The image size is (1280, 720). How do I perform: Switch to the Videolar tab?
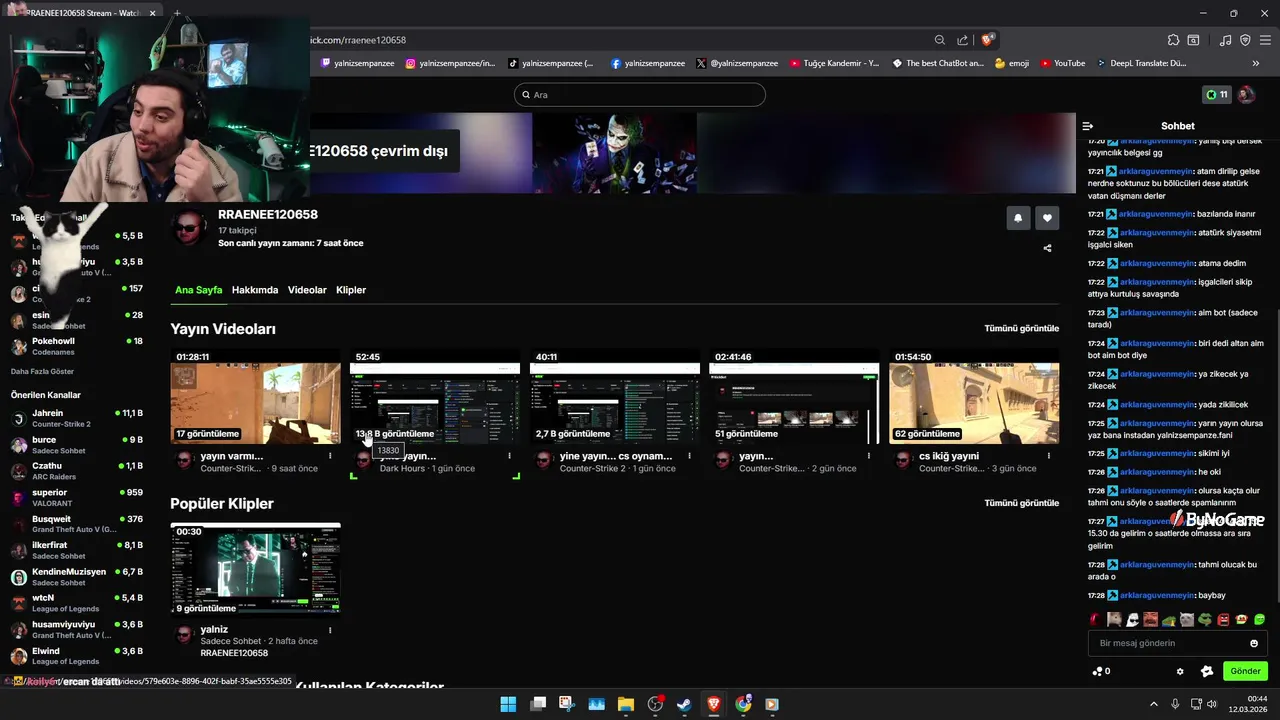point(307,290)
